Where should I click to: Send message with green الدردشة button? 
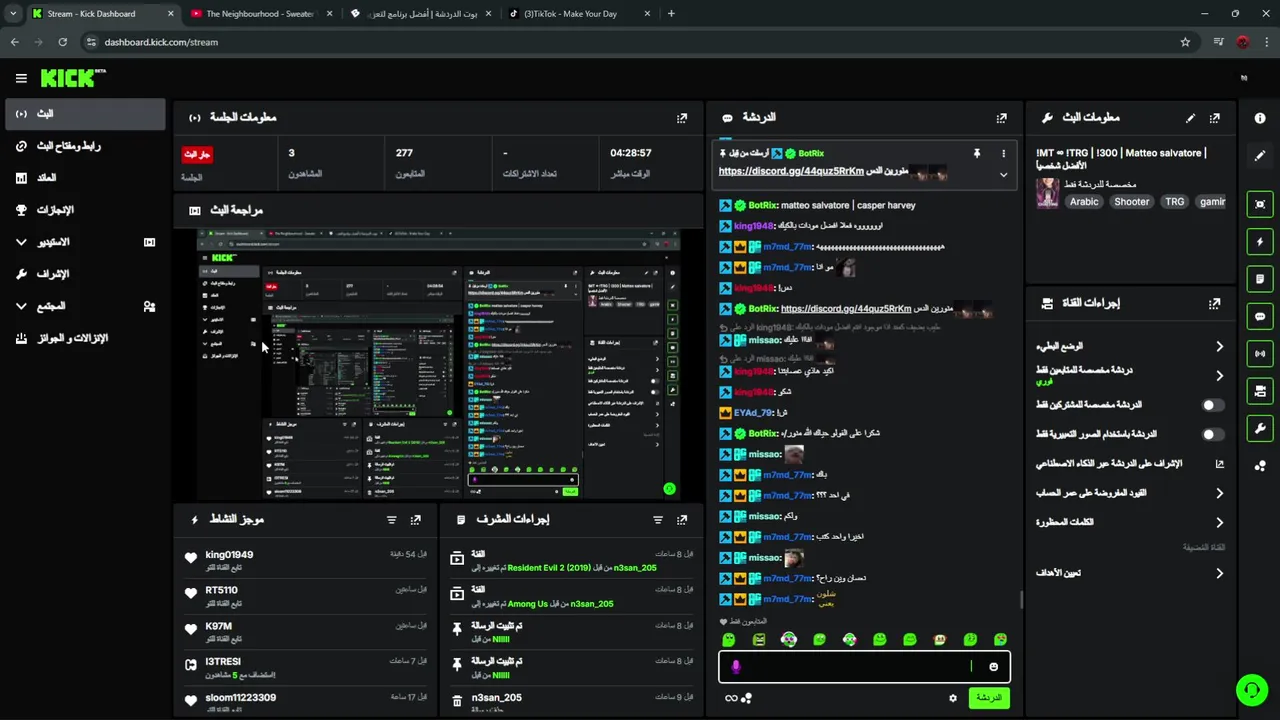point(989,698)
